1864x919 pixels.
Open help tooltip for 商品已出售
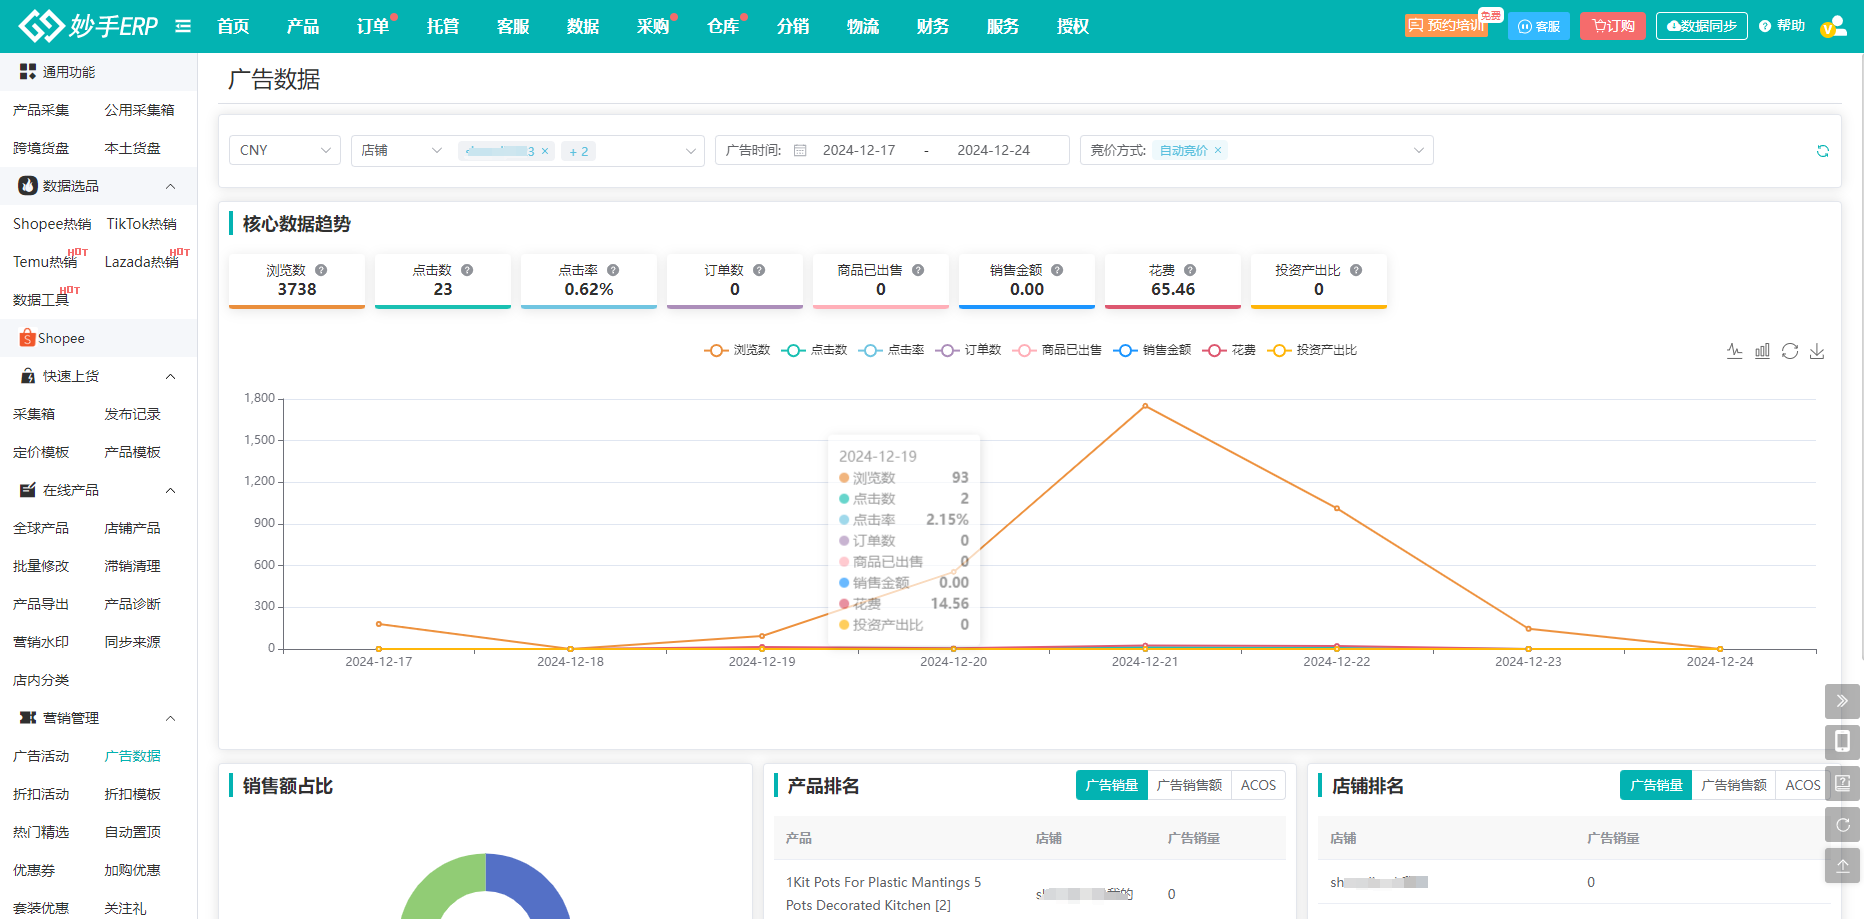click(x=918, y=270)
